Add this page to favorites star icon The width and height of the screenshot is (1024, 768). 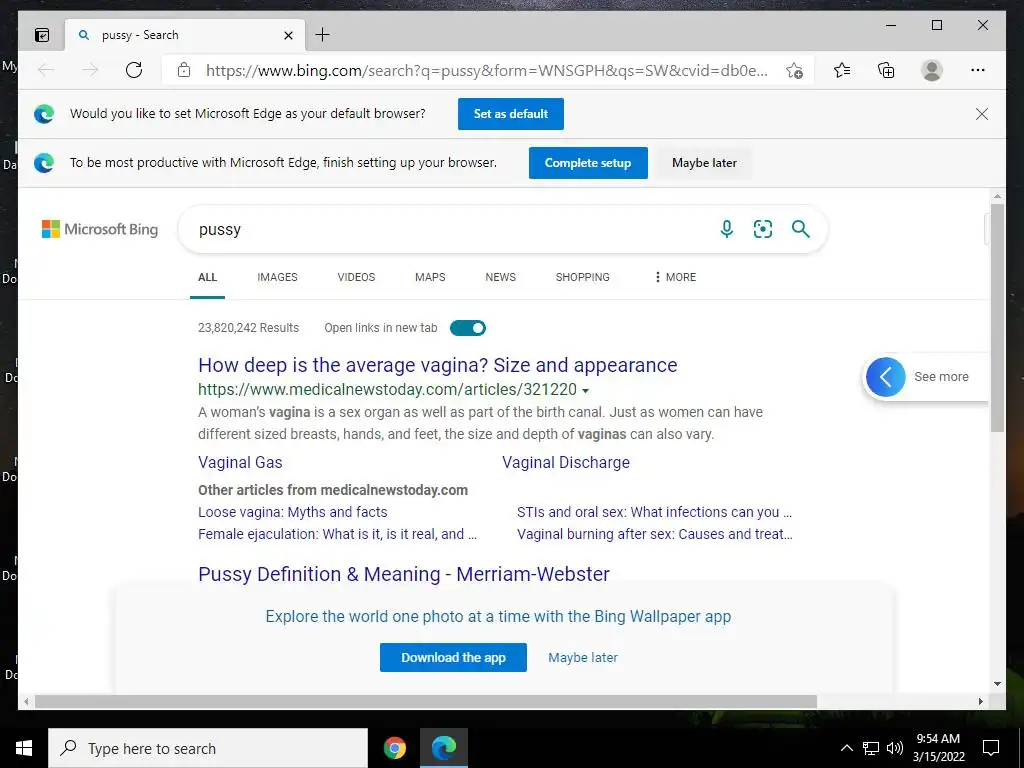794,71
